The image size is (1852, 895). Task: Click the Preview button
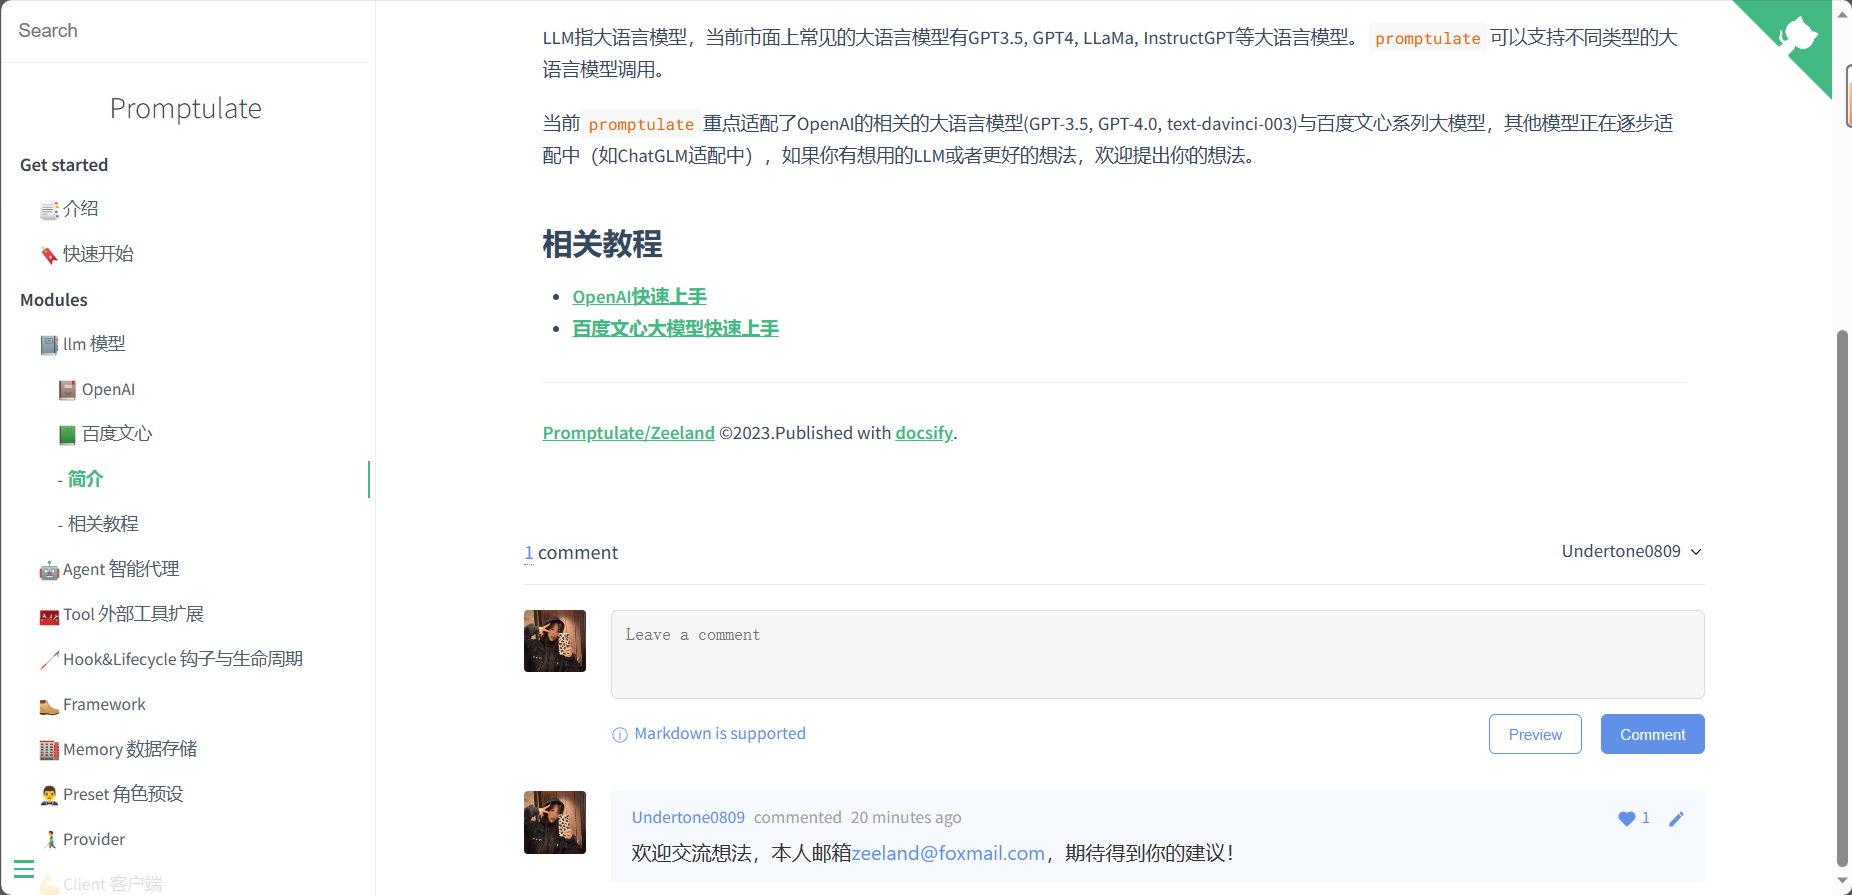(x=1535, y=734)
